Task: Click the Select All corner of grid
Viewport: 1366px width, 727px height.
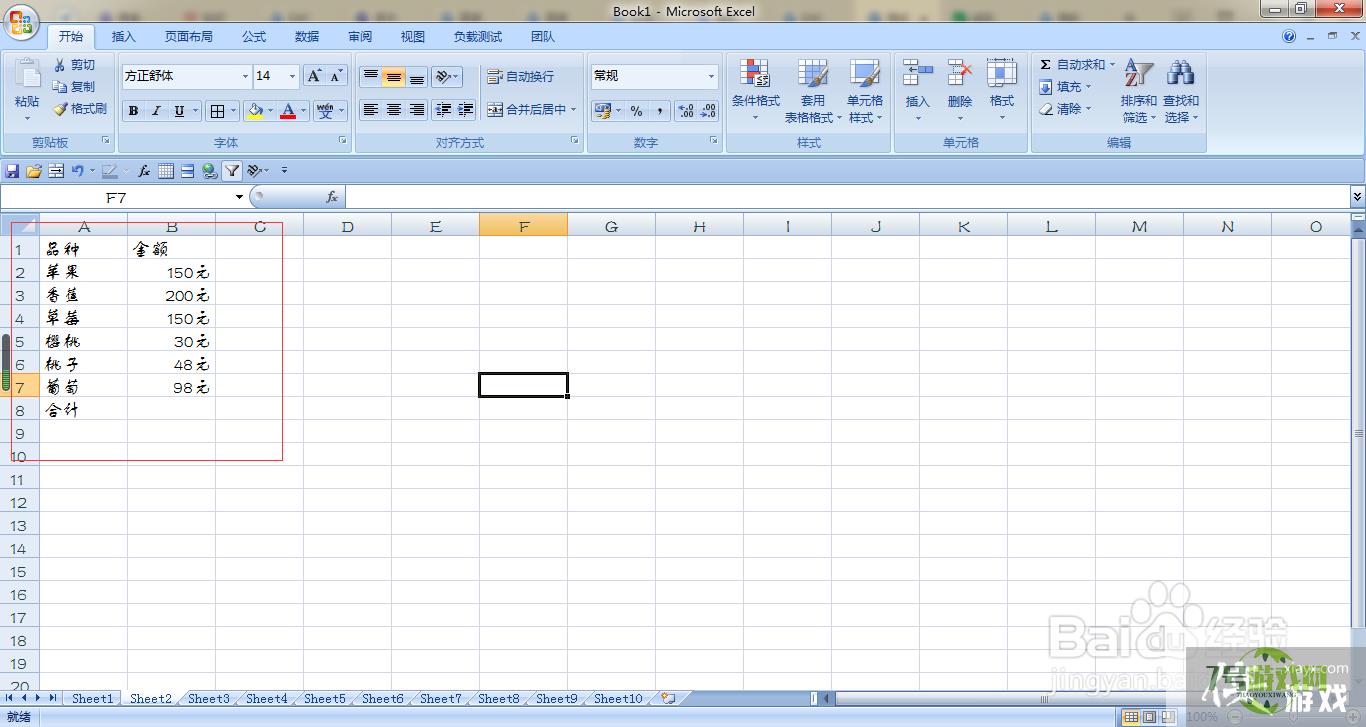Action: (x=20, y=225)
